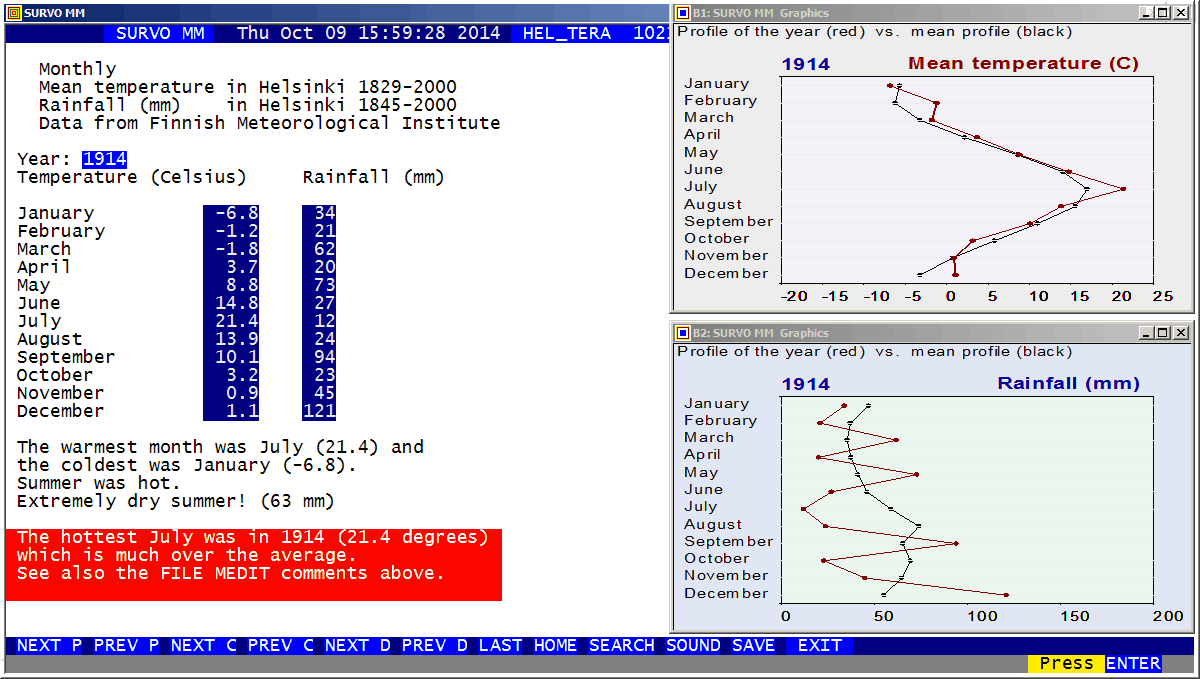Click 1914 label in the temperature chart

coord(805,65)
